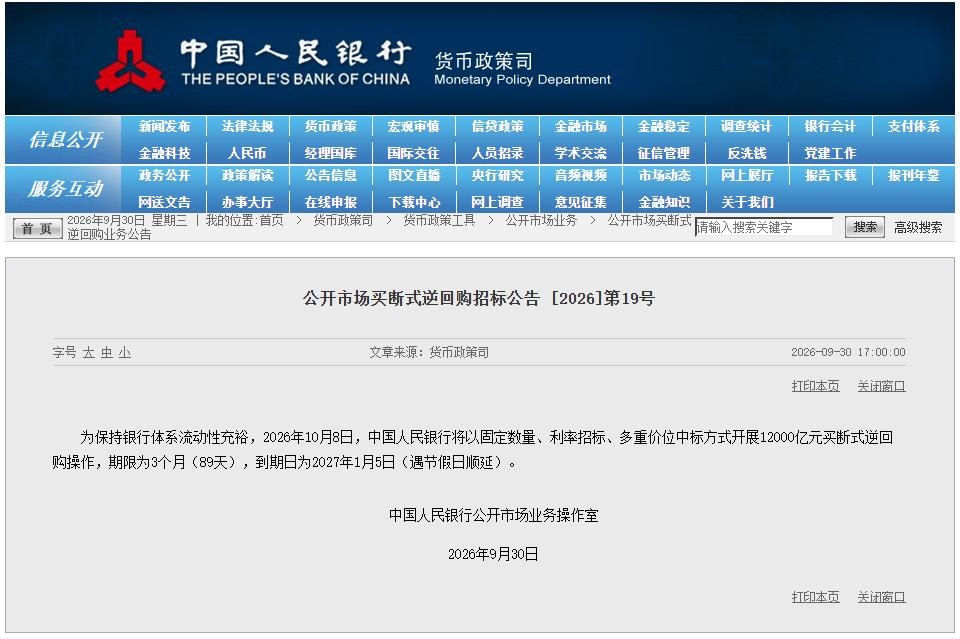This screenshot has height=639, width=960.
Task: Set font size to 中
Action: coord(107,353)
